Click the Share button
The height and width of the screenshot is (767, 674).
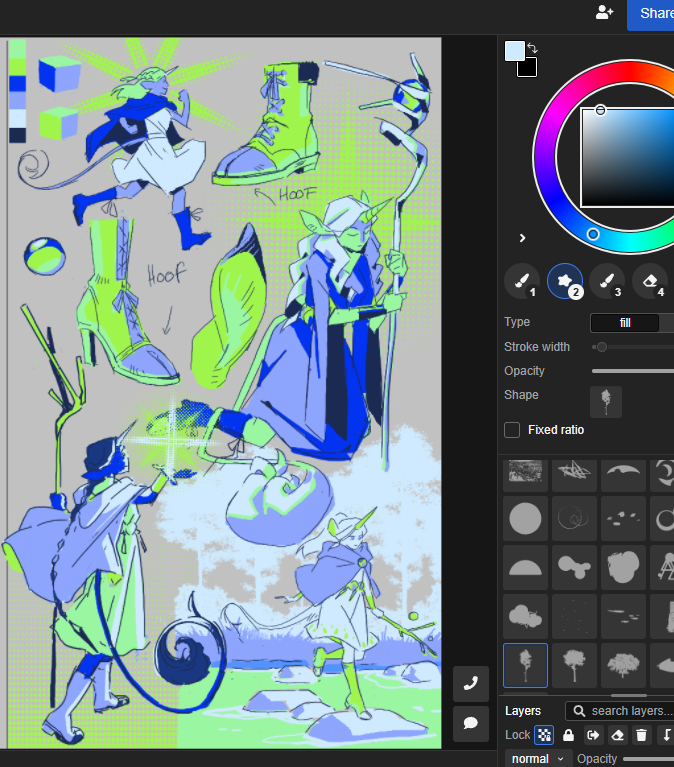[655, 14]
